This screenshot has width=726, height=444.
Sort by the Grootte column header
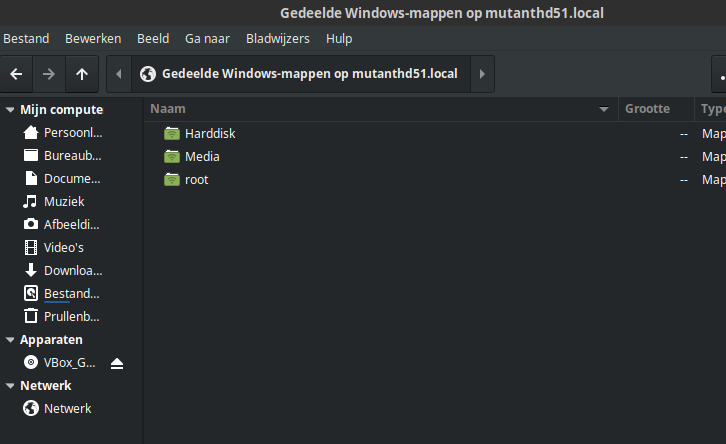647,109
